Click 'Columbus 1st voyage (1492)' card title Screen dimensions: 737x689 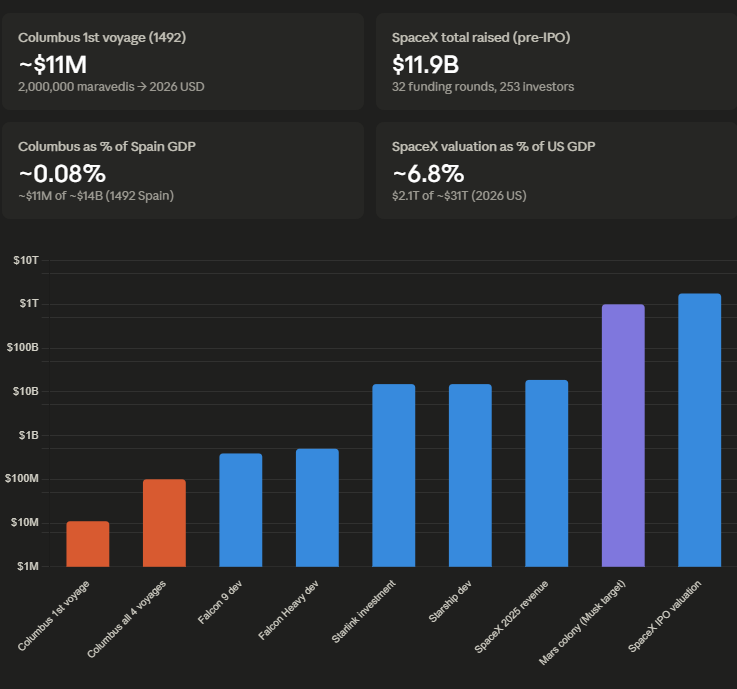click(102, 38)
